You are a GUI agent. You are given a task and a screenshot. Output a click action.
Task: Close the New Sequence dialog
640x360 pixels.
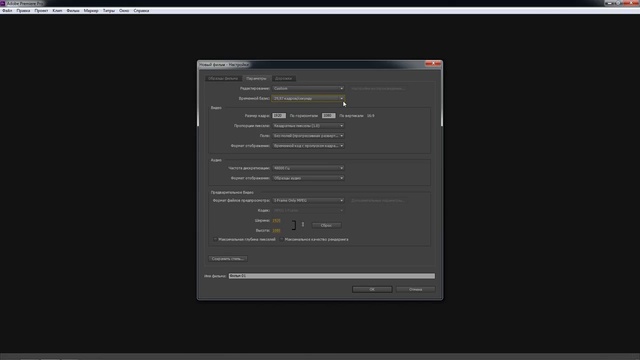click(x=433, y=64)
